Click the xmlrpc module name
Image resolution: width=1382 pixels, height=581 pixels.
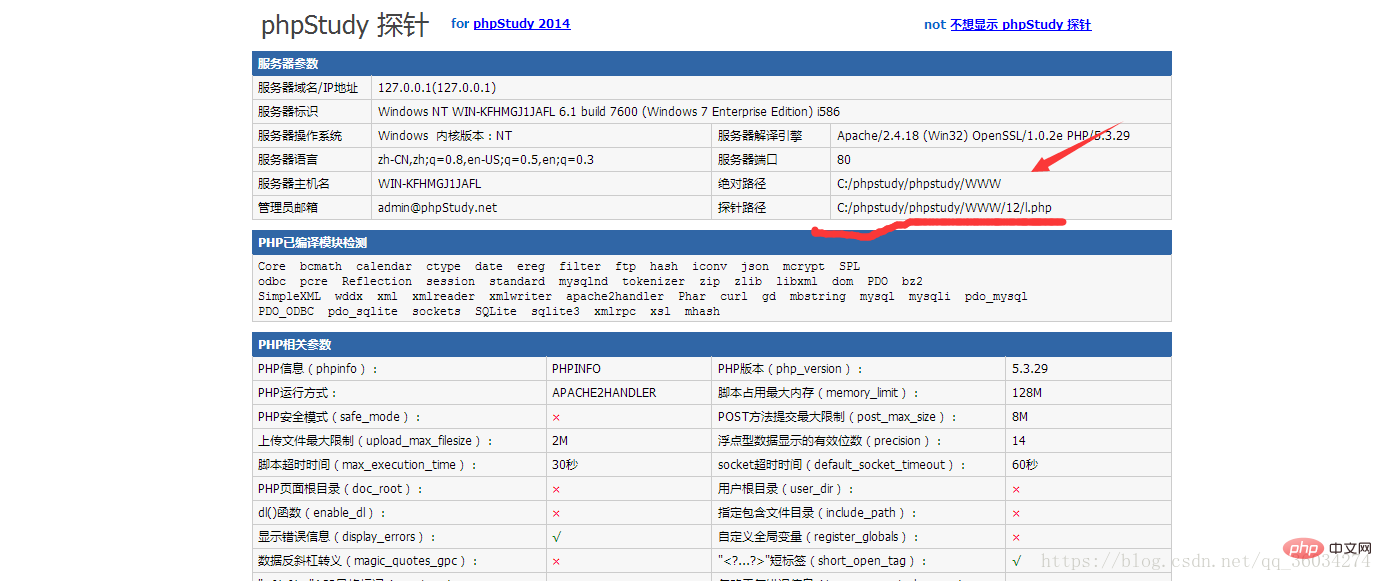pos(615,312)
